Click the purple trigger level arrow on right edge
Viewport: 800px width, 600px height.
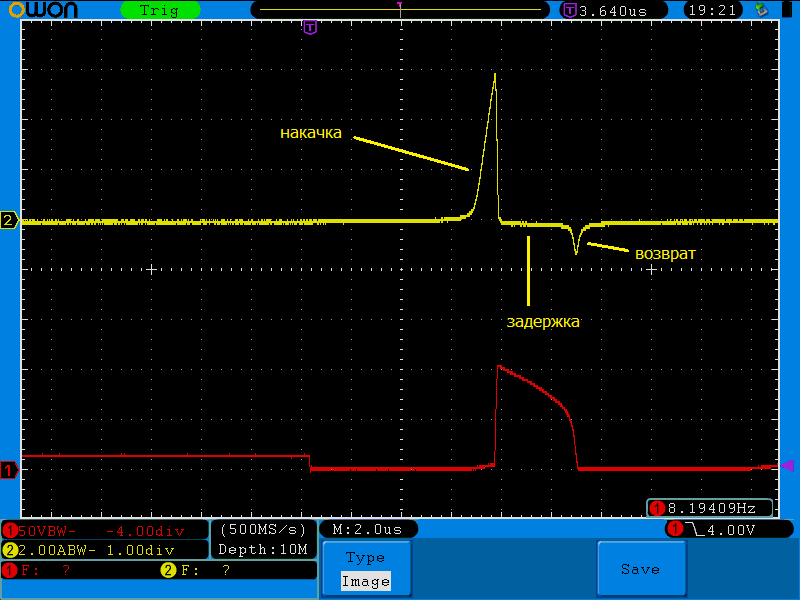(787, 465)
